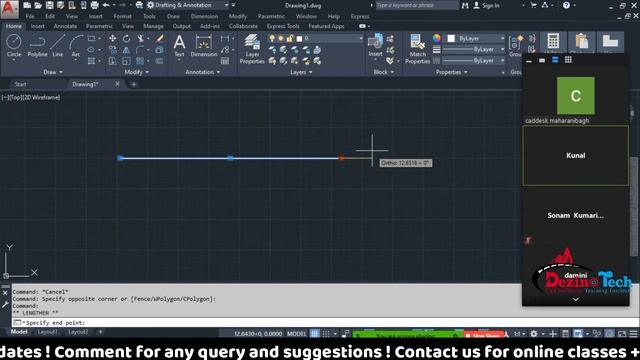The height and width of the screenshot is (360, 640).
Task: Activate the Trim tool
Action: 140,38
